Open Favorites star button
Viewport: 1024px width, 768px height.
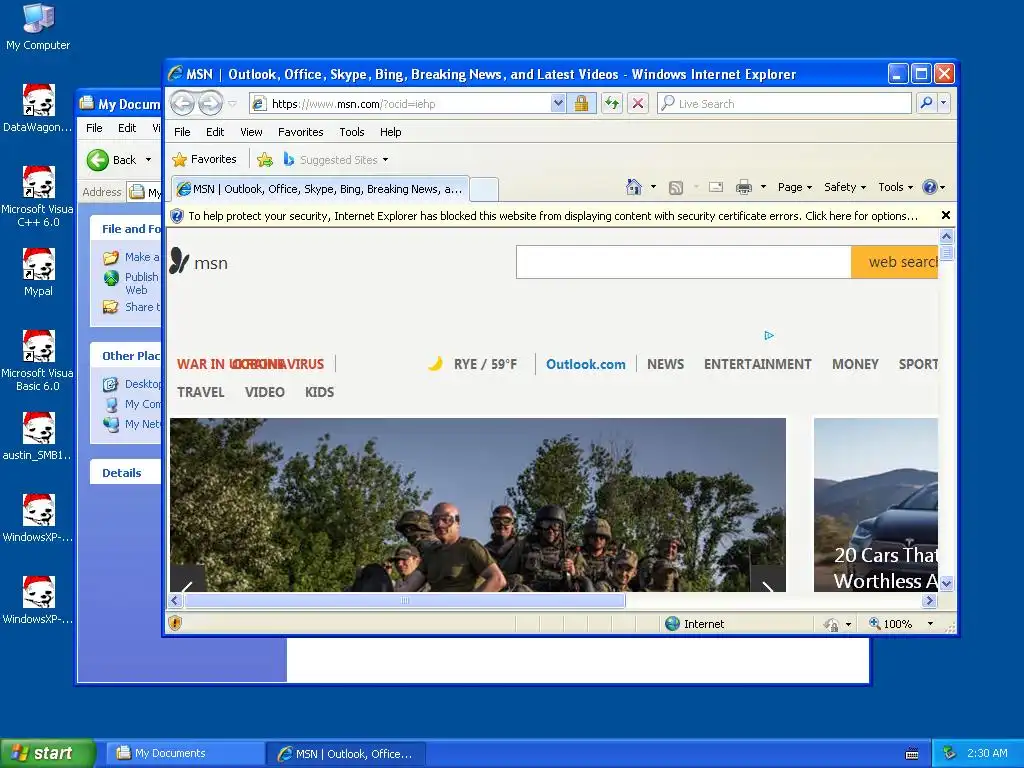tap(204, 159)
